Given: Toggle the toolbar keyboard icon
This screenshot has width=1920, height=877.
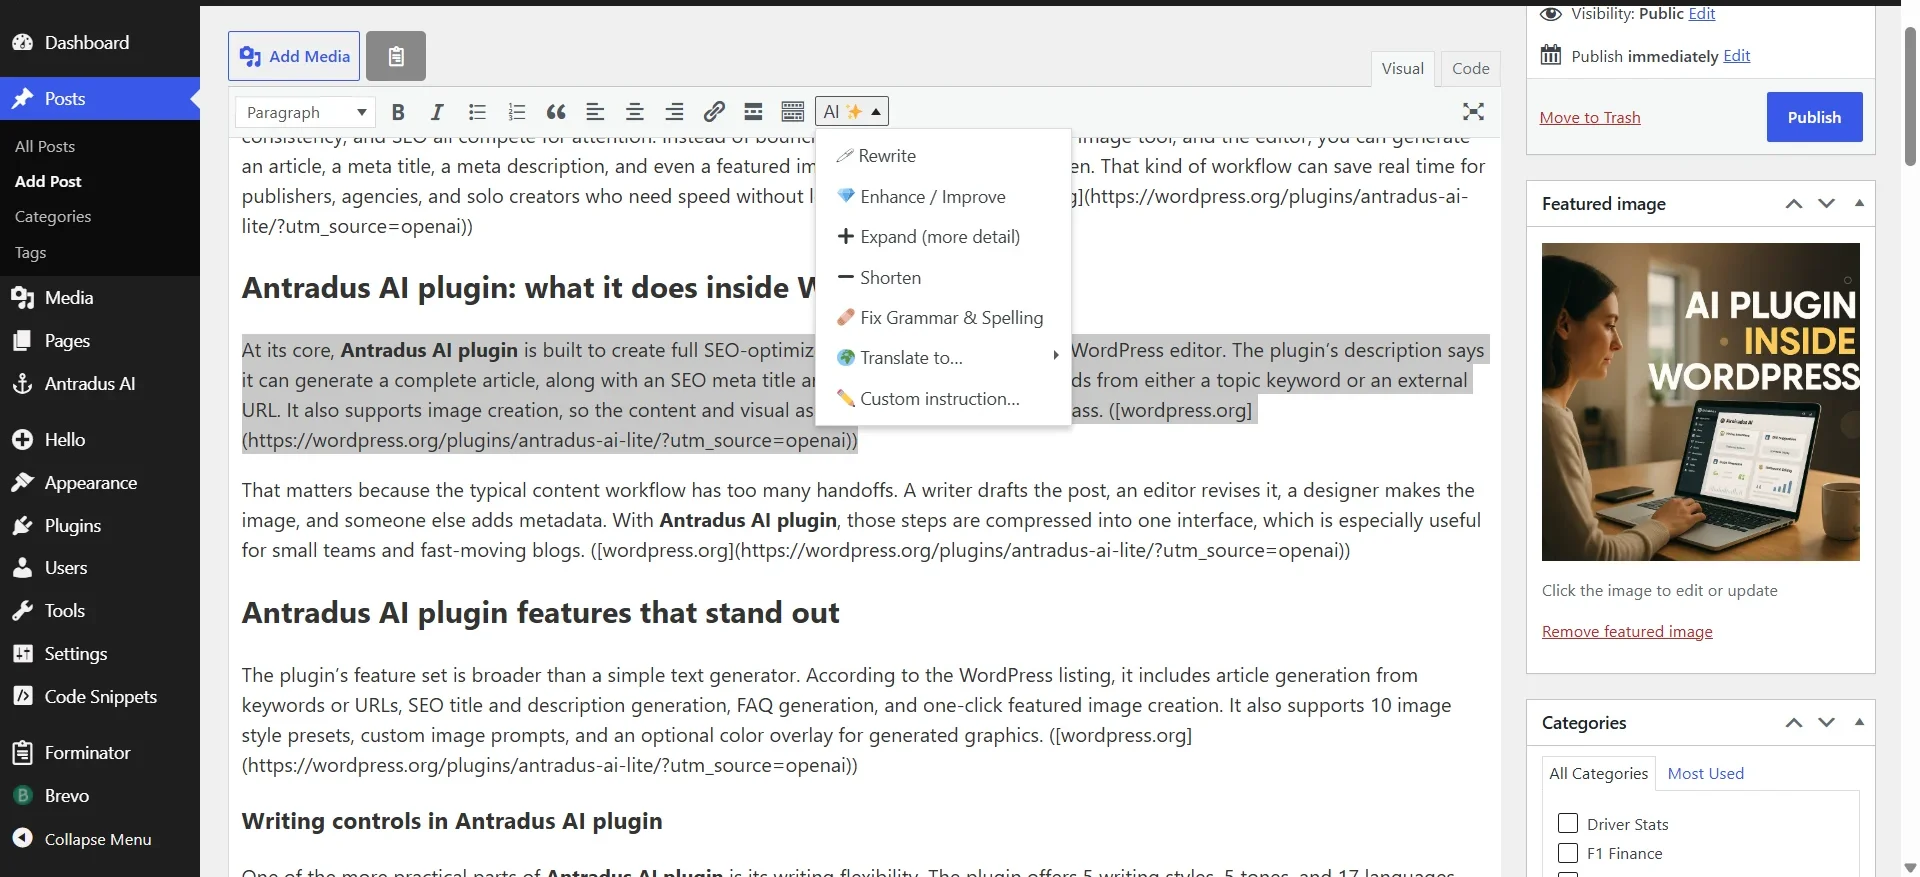Looking at the screenshot, I should click(x=793, y=112).
